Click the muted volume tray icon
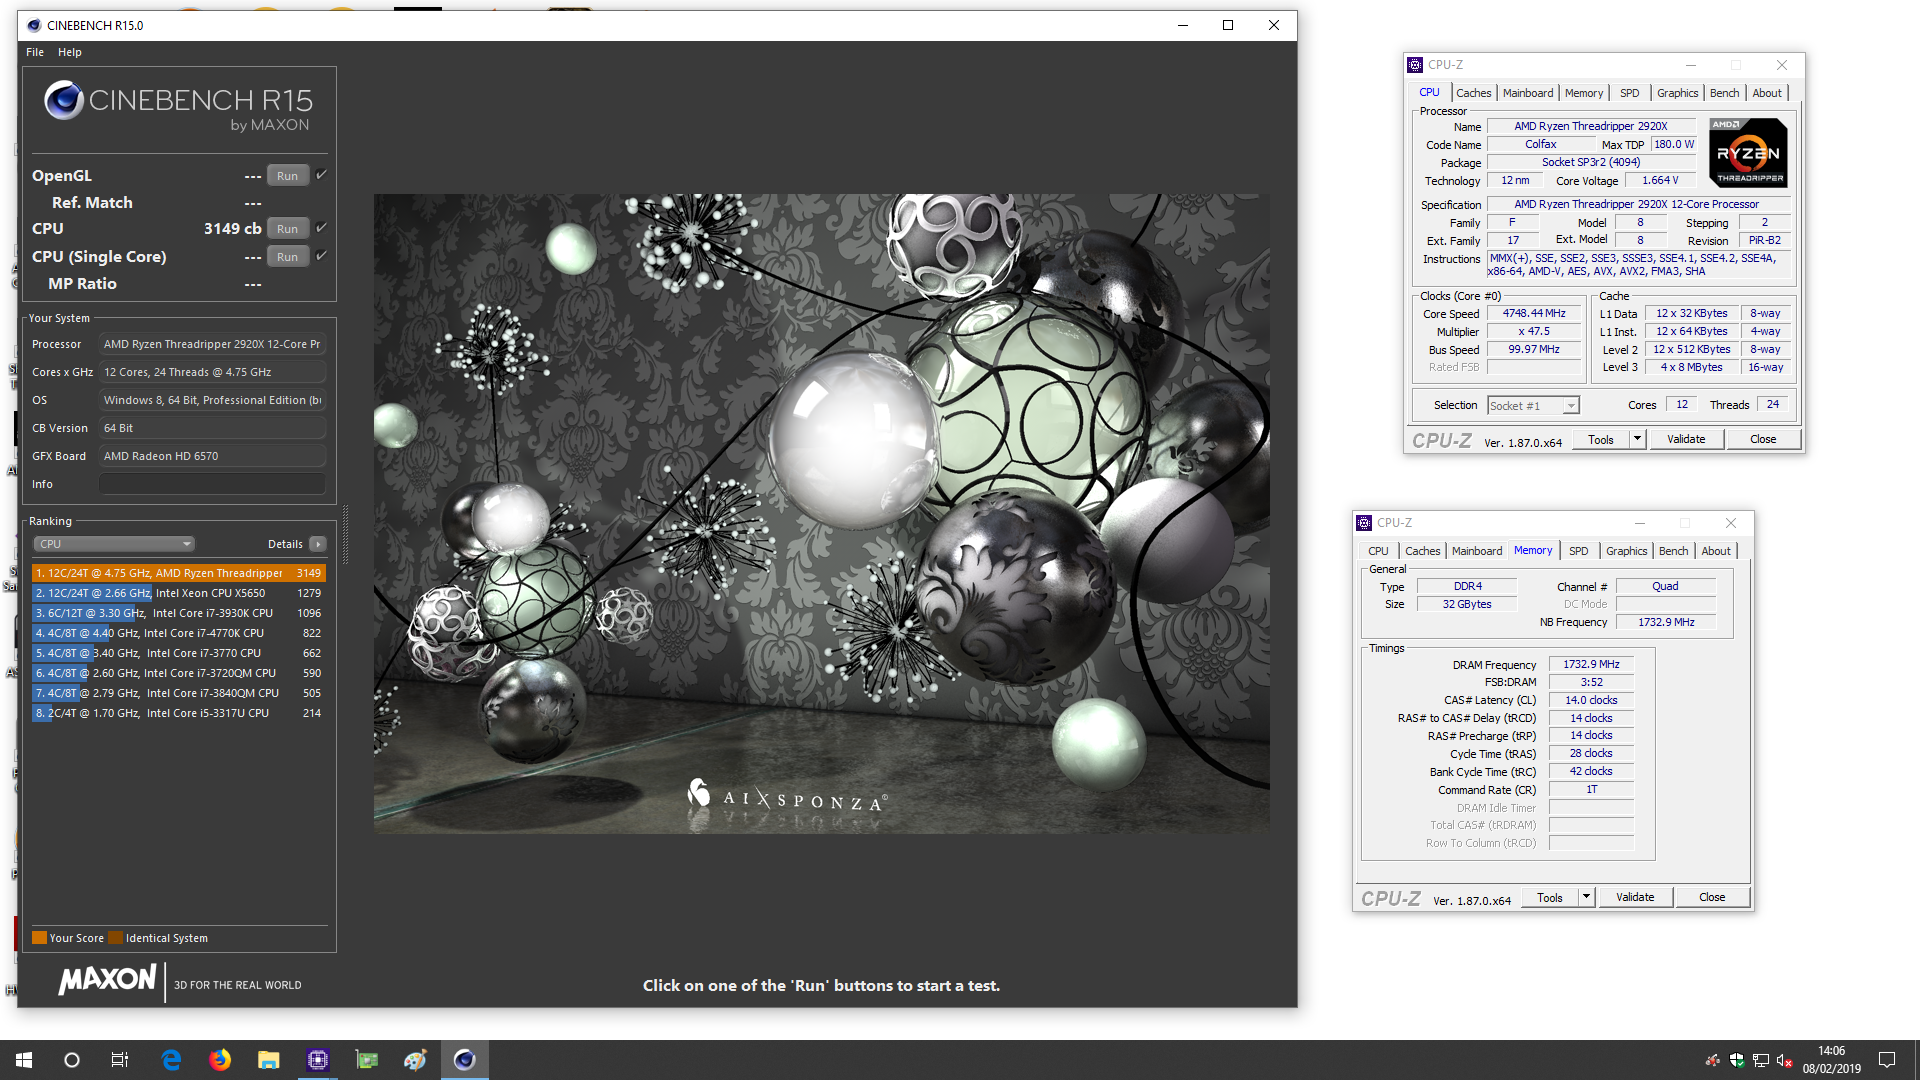Image resolution: width=1920 pixels, height=1080 pixels. [1785, 1060]
